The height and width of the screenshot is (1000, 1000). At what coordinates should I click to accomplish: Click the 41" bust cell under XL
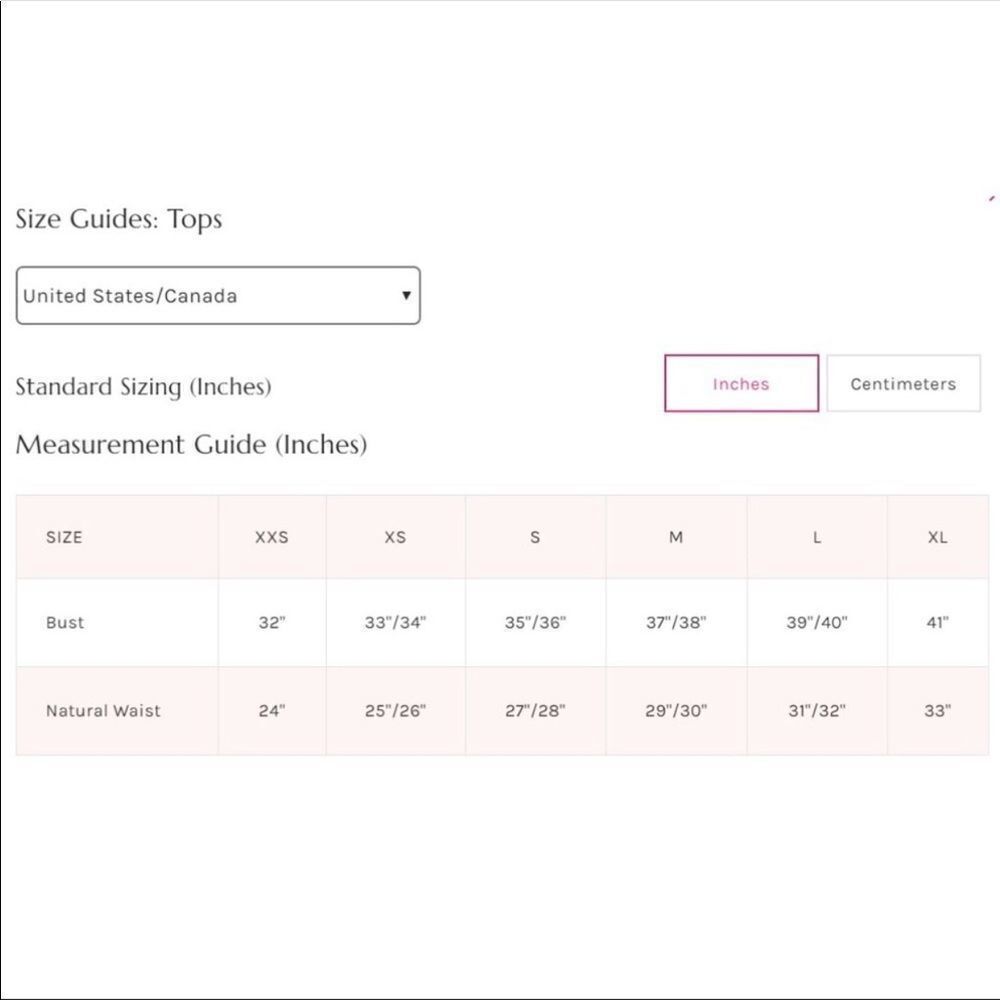[938, 622]
